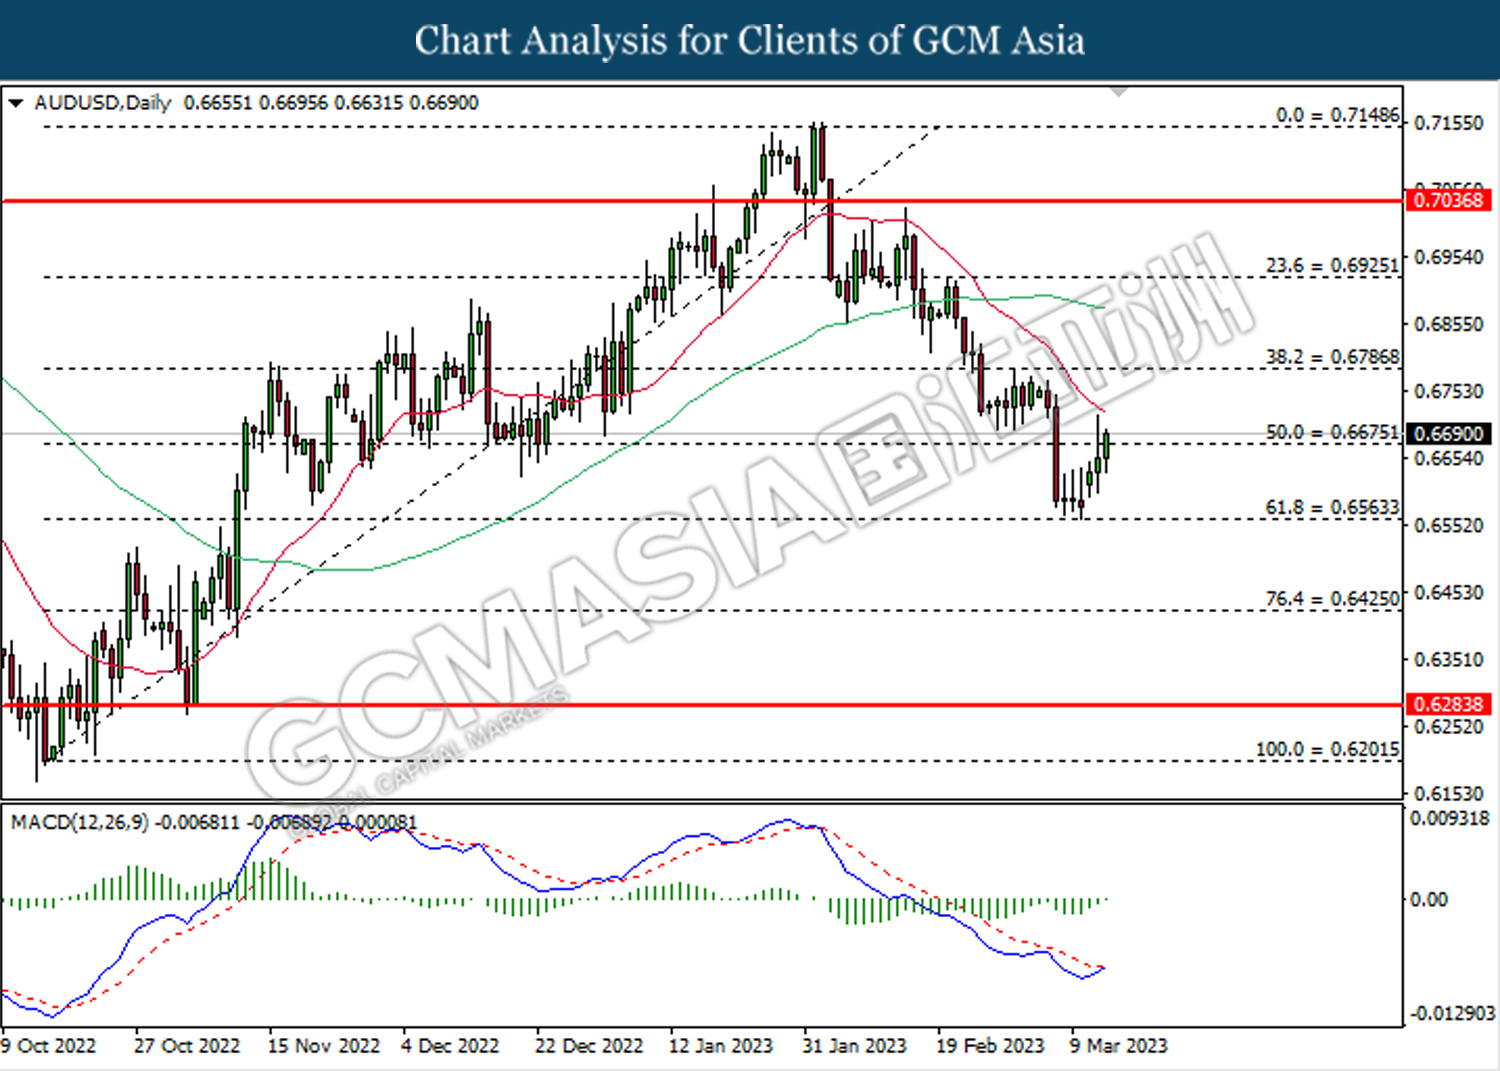The image size is (1500, 1071).
Task: Click the Fibonacci label 0.0 = 0.71486
Action: [x=1338, y=115]
